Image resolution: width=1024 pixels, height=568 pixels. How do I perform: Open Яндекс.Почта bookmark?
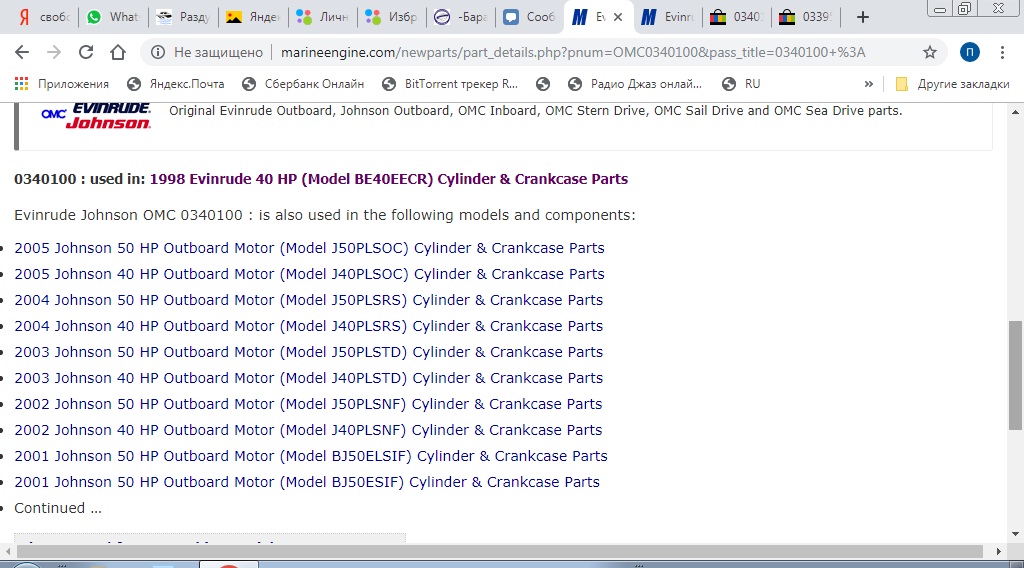point(176,84)
